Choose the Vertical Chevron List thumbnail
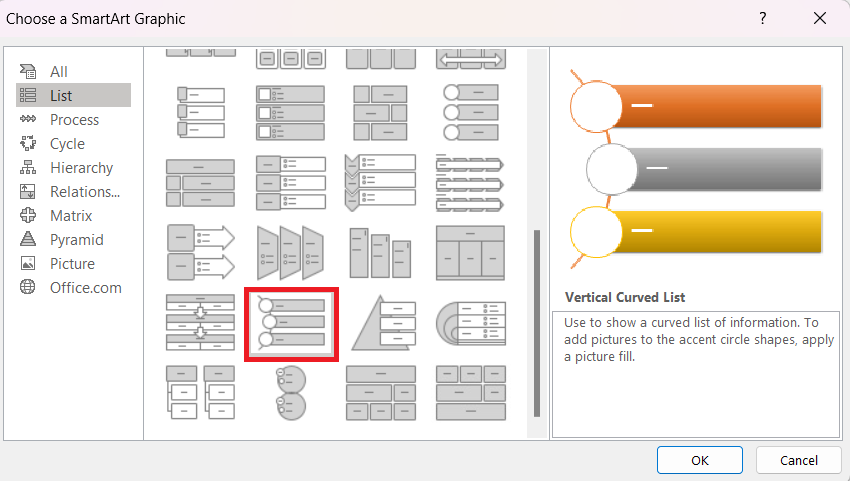The height and width of the screenshot is (481, 850). pyautogui.click(x=382, y=183)
